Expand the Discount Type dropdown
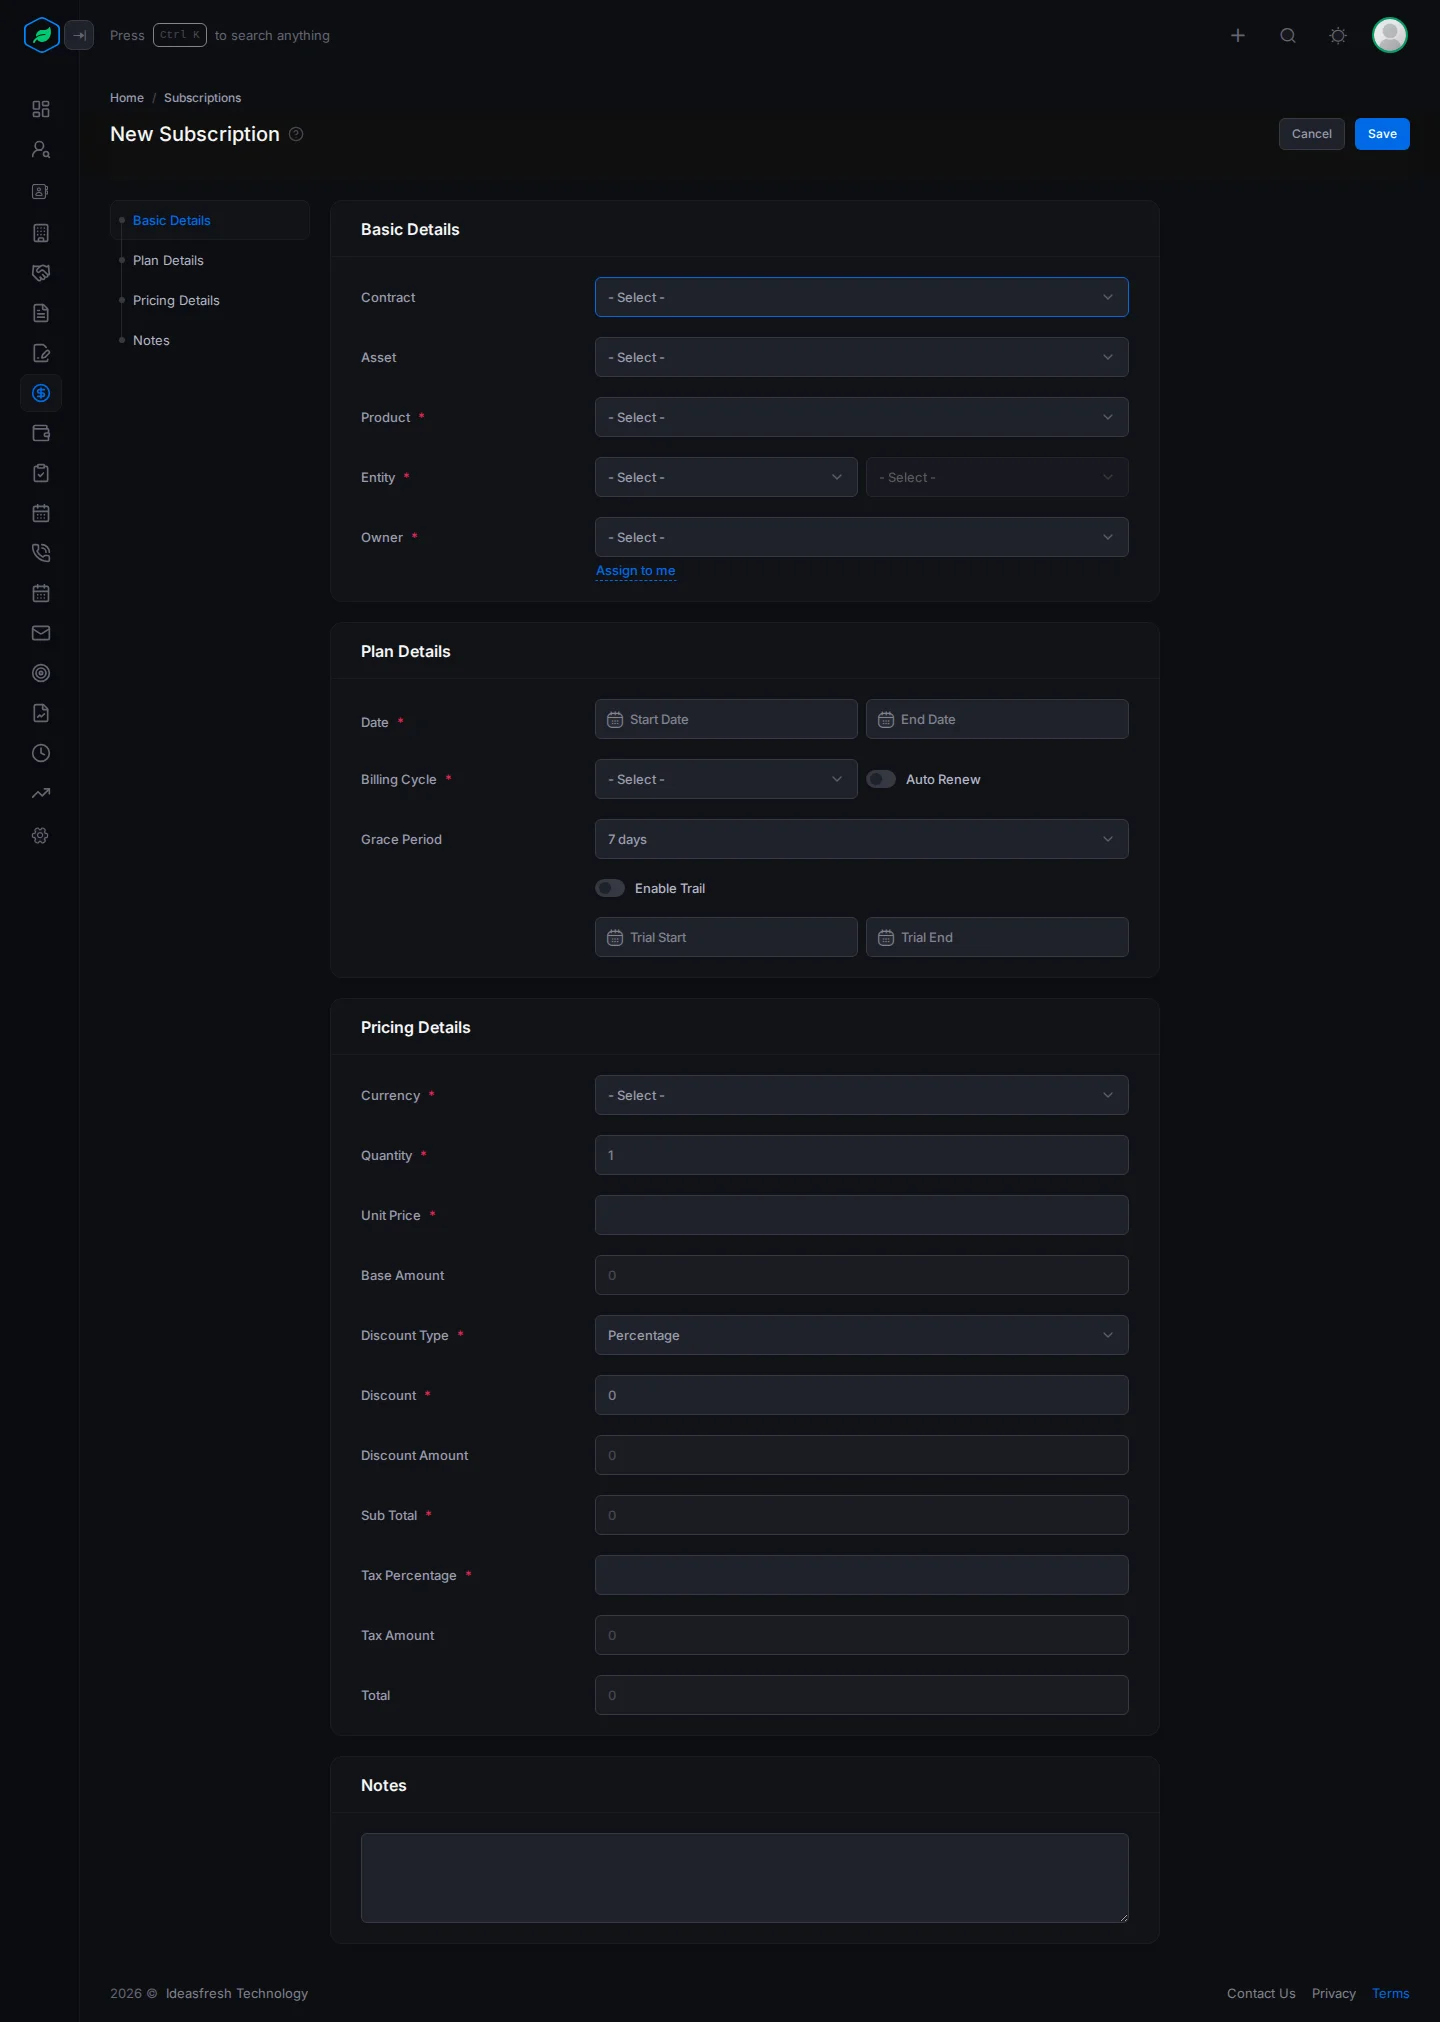 (862, 1335)
